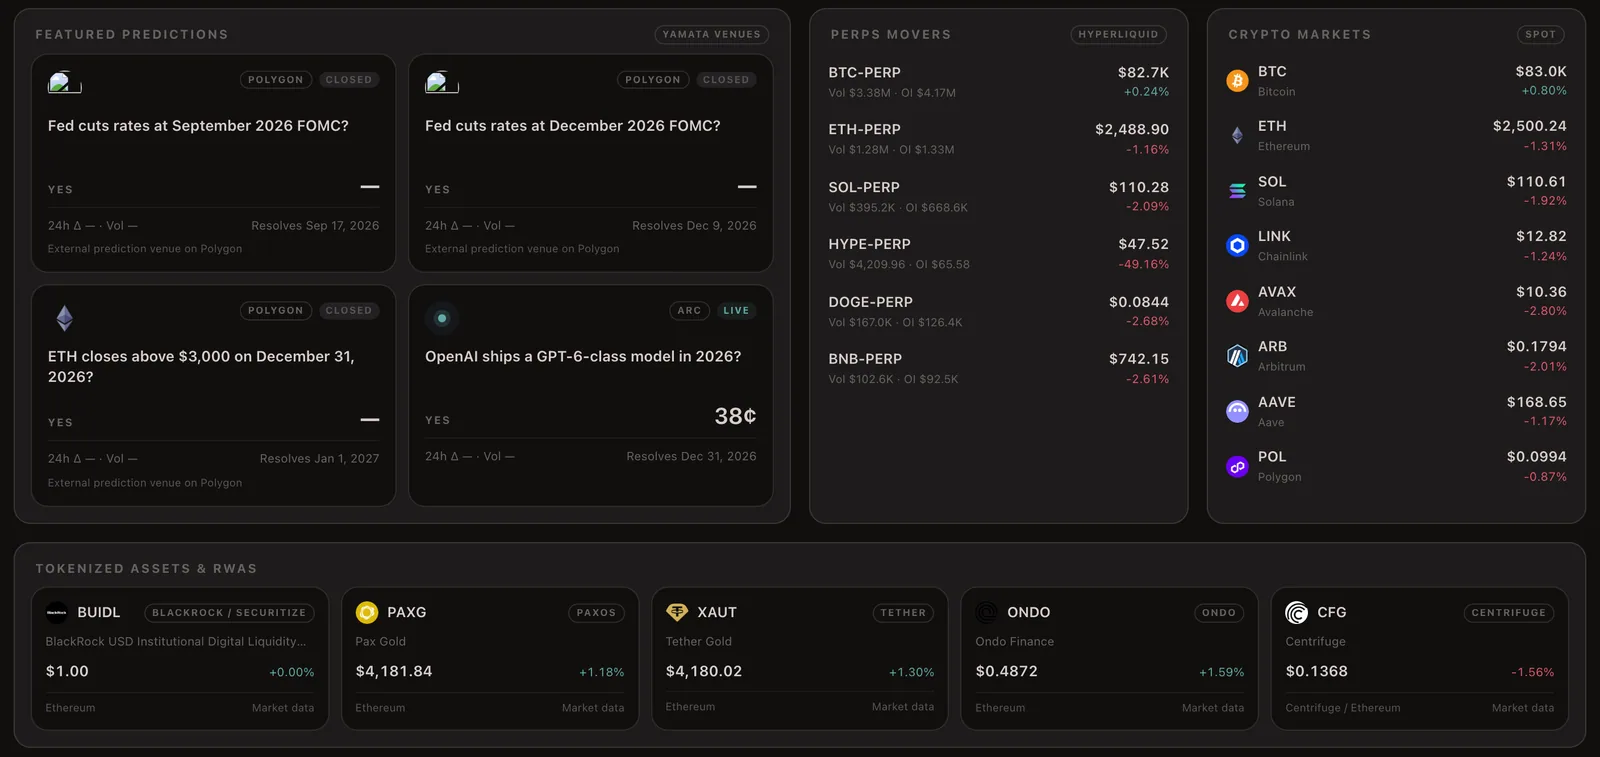Select the SOL-PERP row
This screenshot has height=757, width=1600.
coord(998,197)
